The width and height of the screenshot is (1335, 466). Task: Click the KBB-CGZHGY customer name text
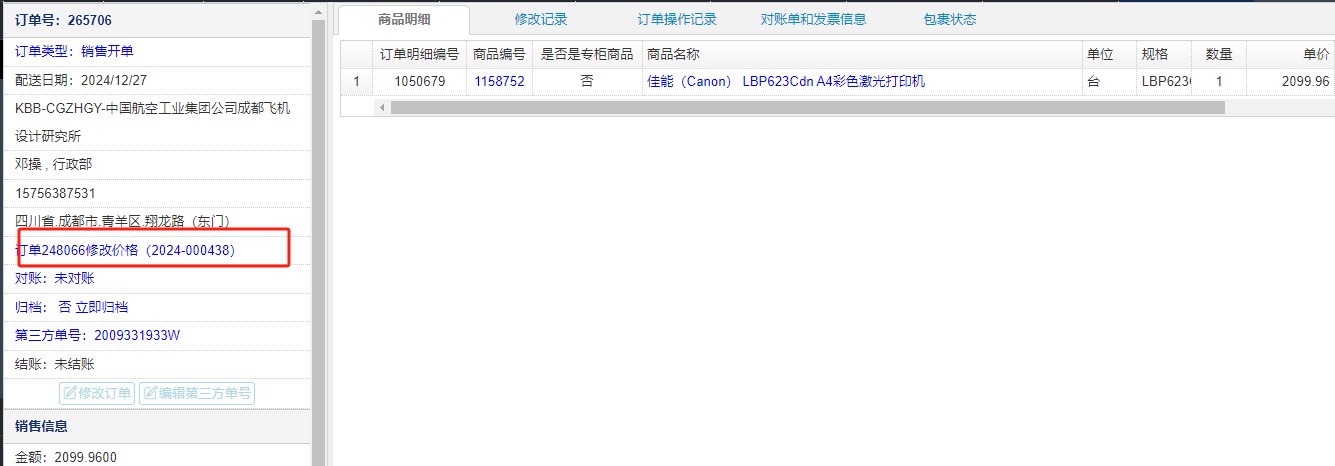tap(152, 121)
